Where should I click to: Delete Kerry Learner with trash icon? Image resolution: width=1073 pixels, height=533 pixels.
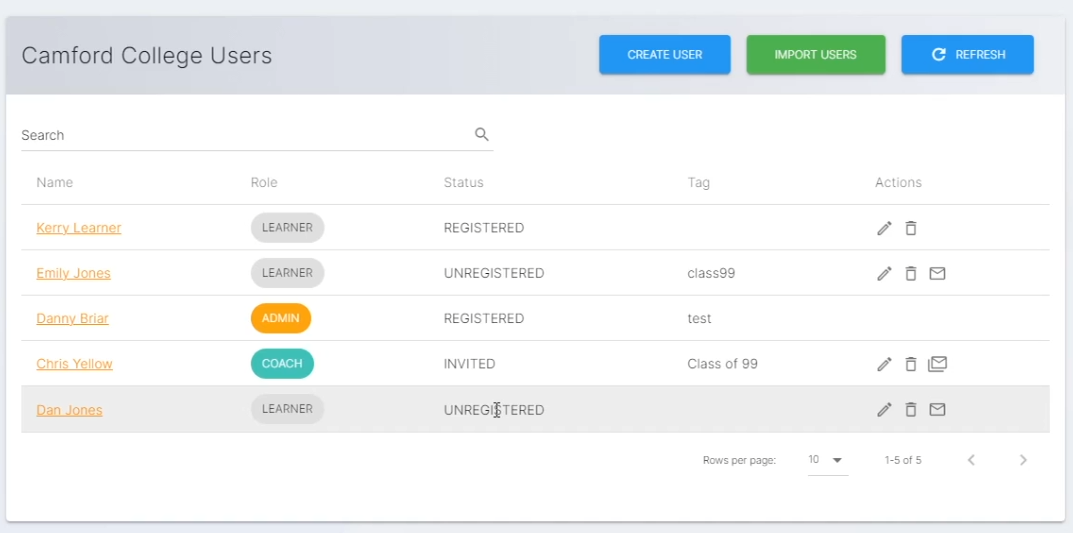coord(911,228)
